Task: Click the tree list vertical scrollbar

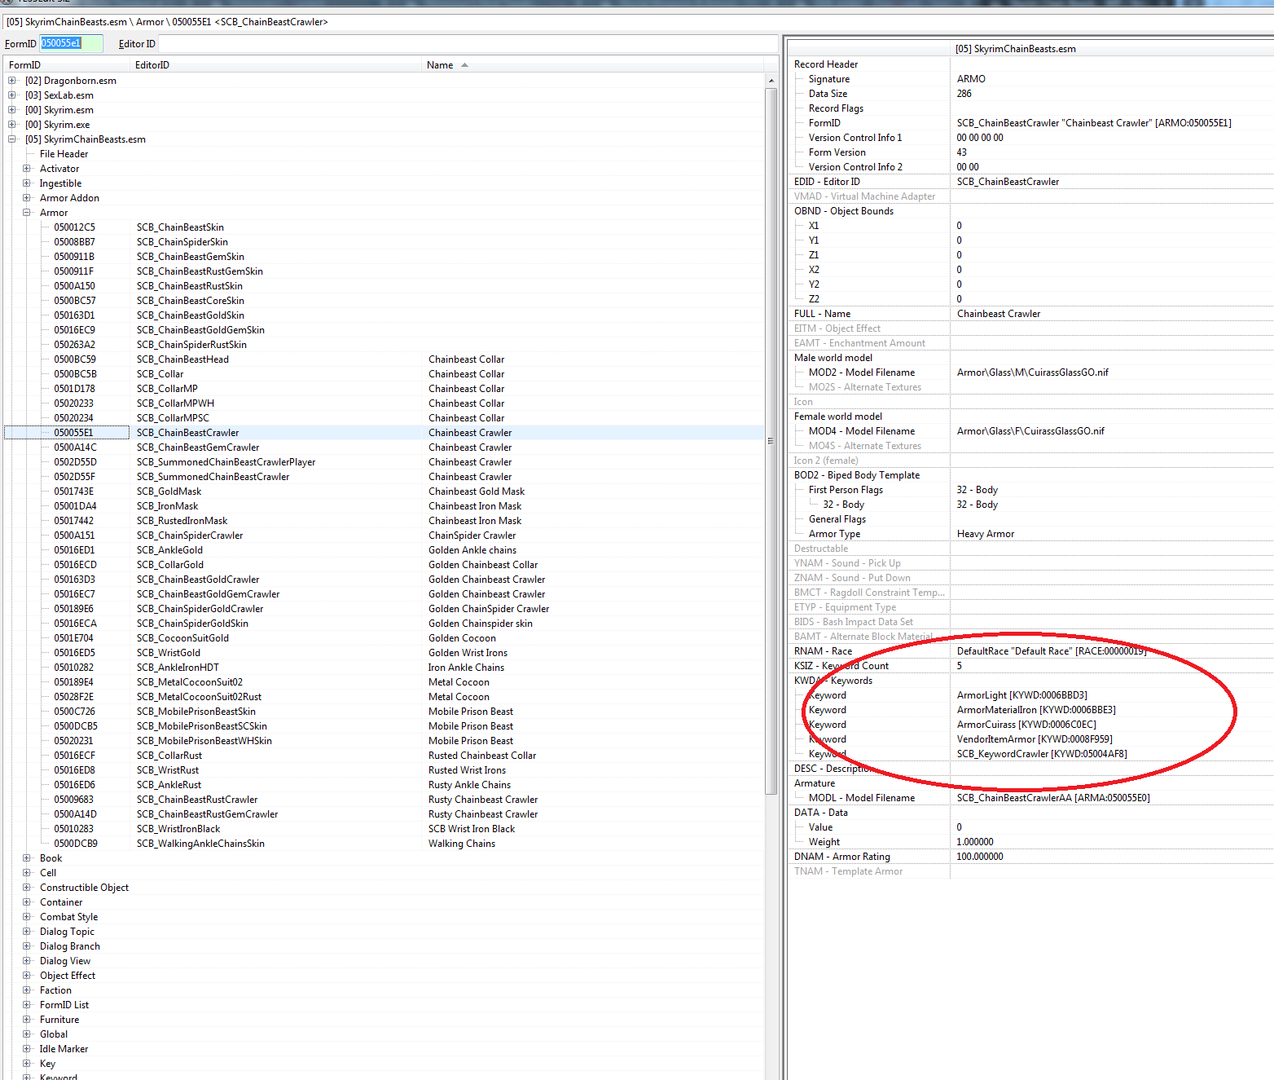Action: tap(771, 440)
